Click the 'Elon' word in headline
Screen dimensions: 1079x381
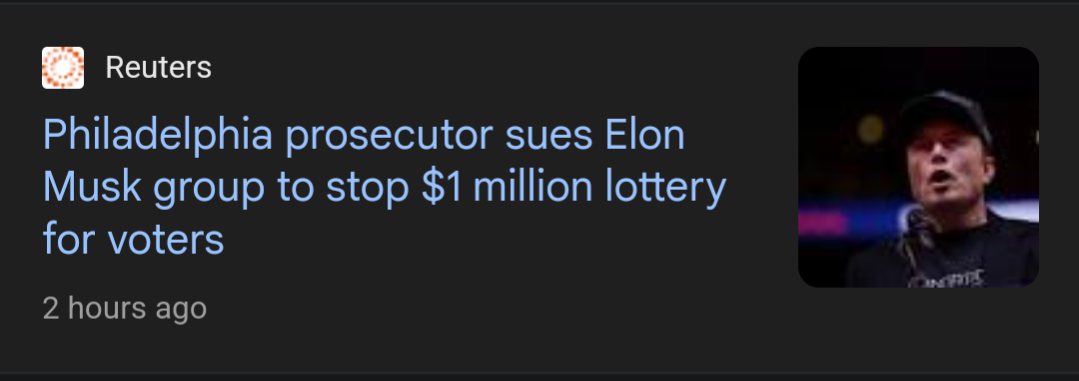pos(645,135)
